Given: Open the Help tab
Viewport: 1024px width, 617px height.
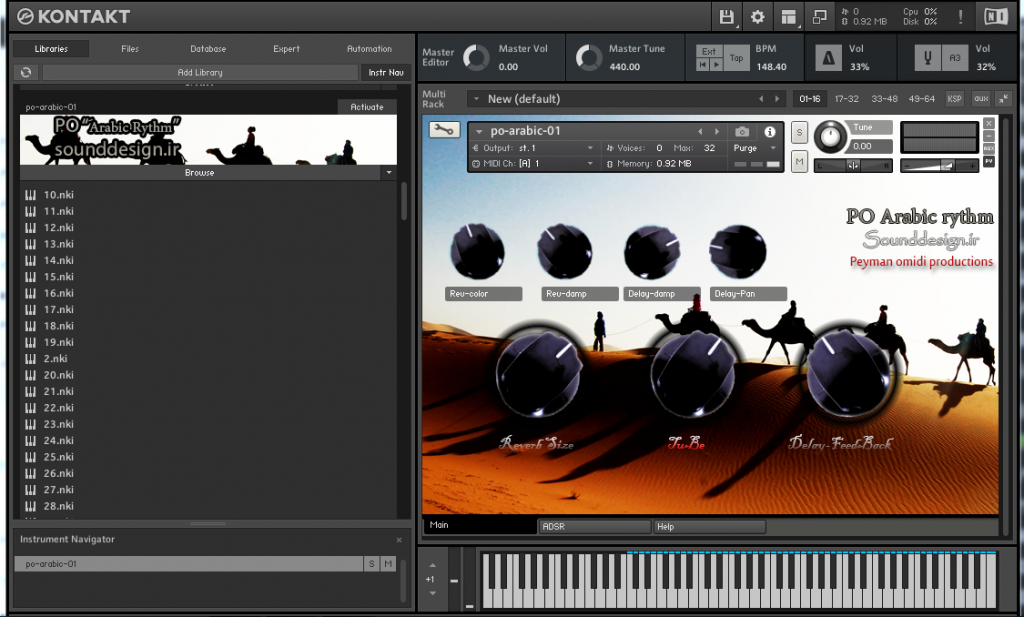Looking at the screenshot, I should [x=709, y=526].
